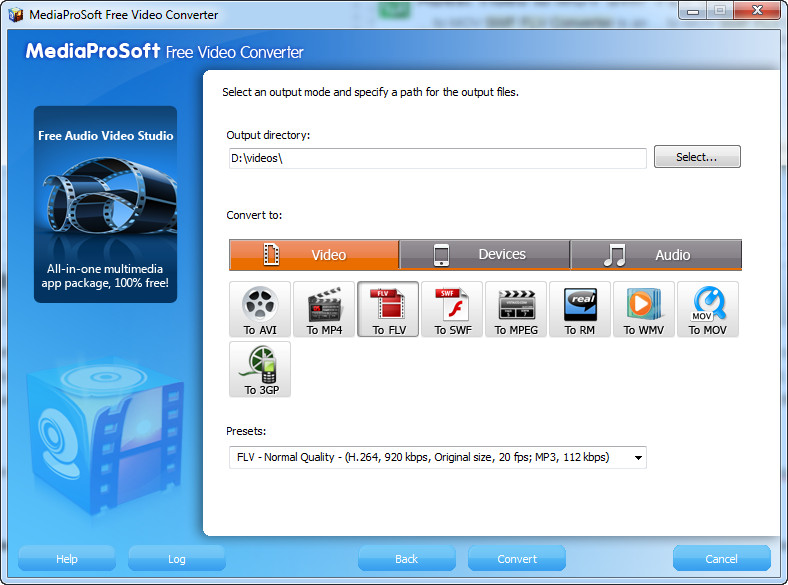Screen dimensions: 788x585
Task: Open the Free Audio Video Studio banner
Action: click(106, 204)
